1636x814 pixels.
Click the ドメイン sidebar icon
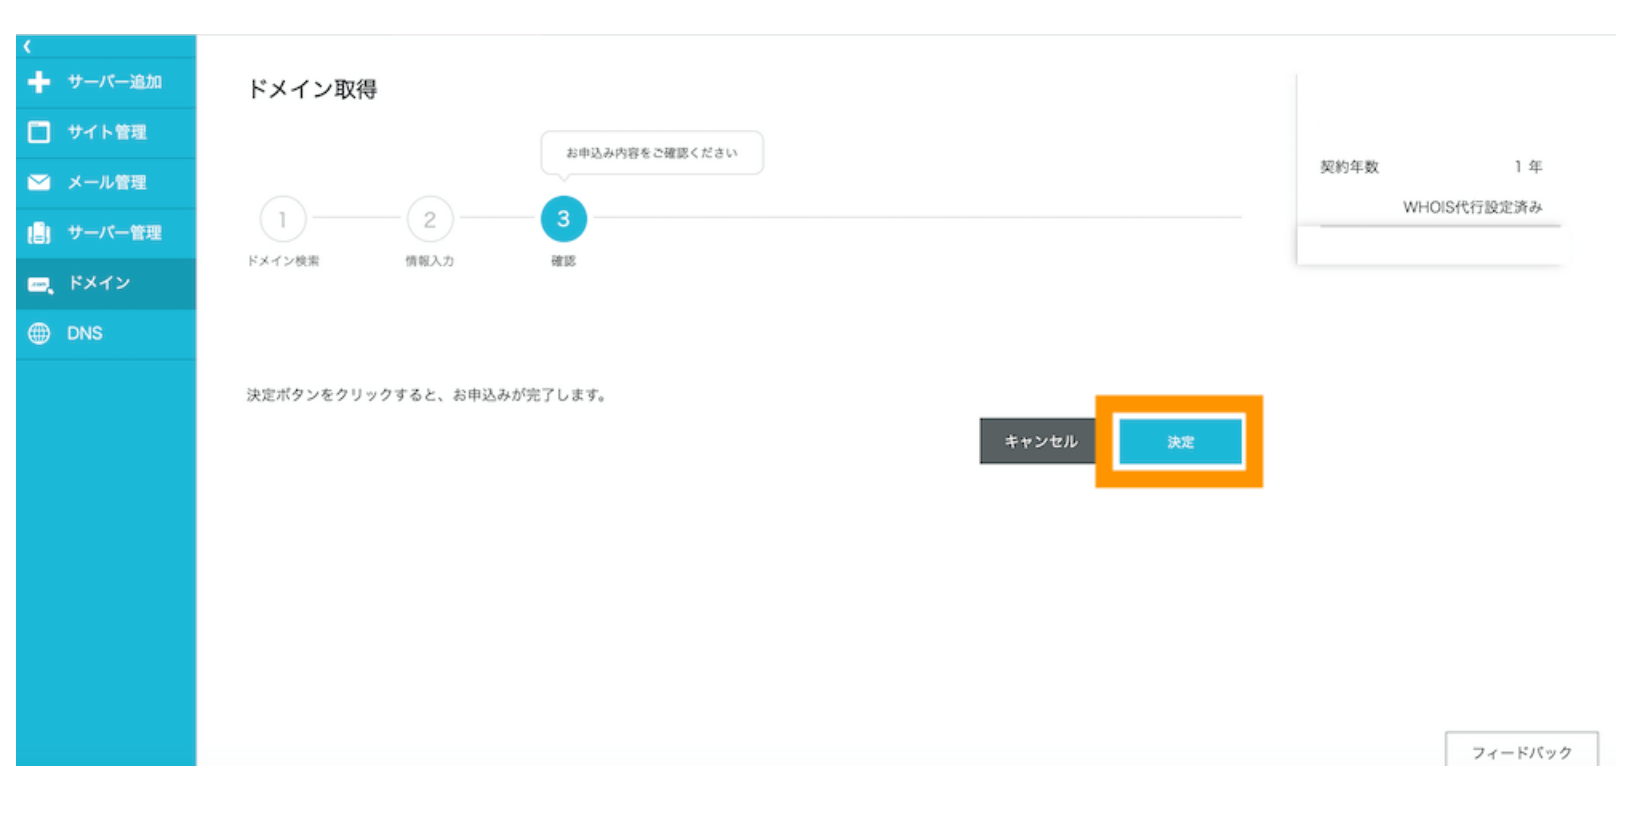pos(40,284)
